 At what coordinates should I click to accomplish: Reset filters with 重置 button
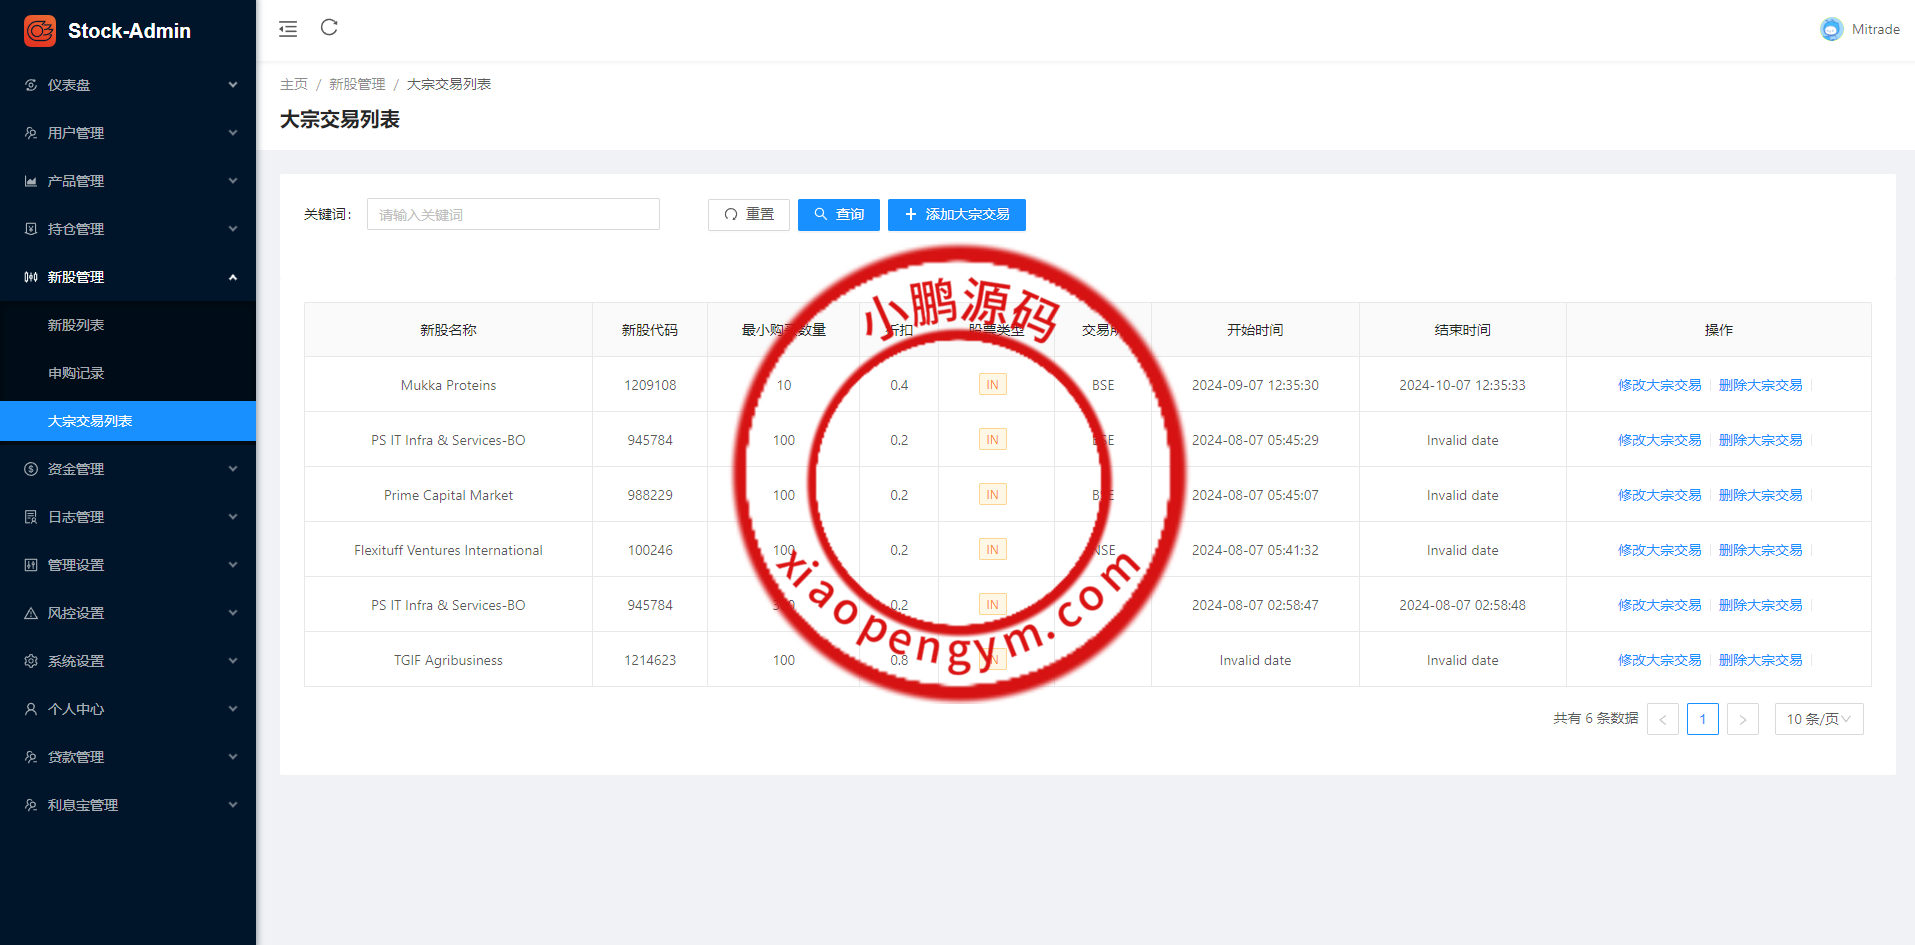pyautogui.click(x=748, y=215)
